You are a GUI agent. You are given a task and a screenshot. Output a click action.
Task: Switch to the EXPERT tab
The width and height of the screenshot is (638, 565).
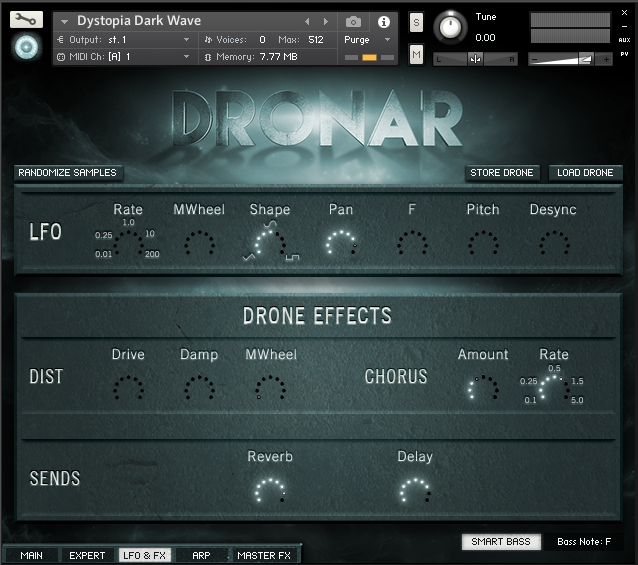[x=87, y=555]
